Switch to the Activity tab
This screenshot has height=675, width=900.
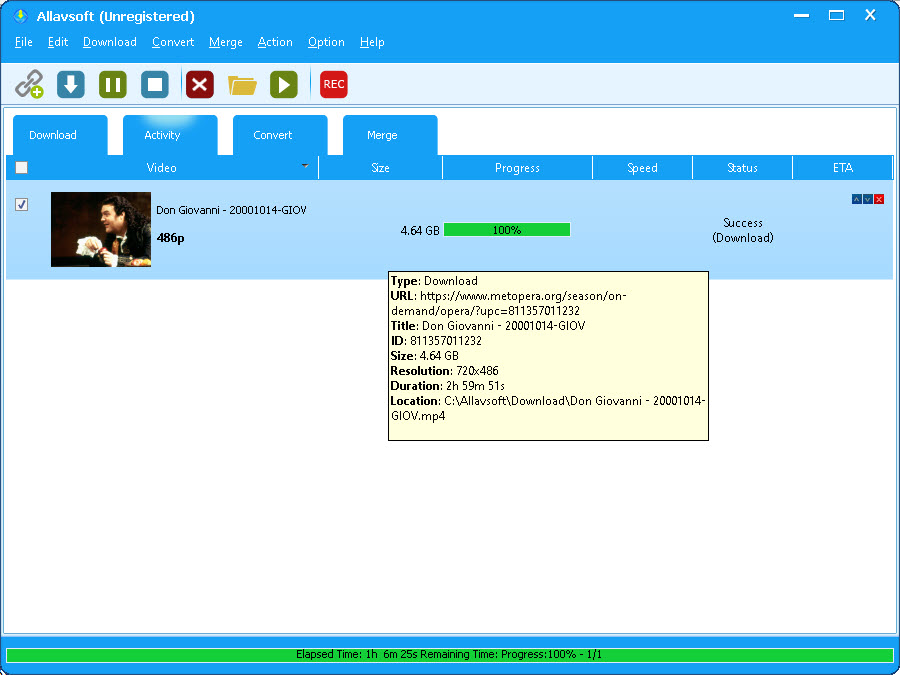pos(170,135)
